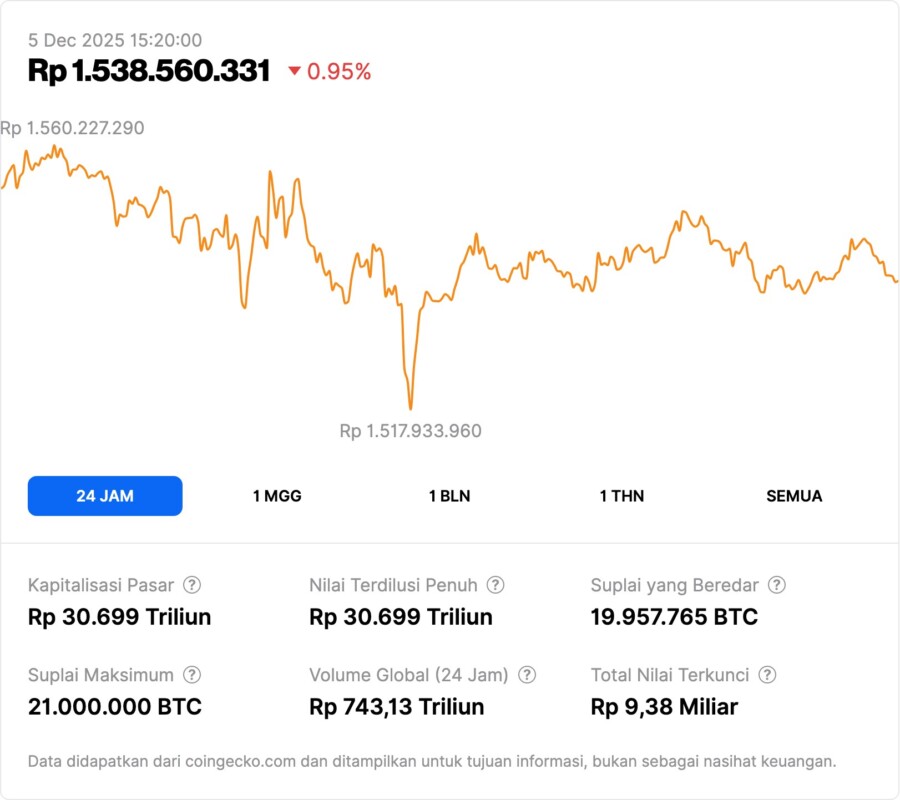Click the lowest dip on the price line

(410, 406)
